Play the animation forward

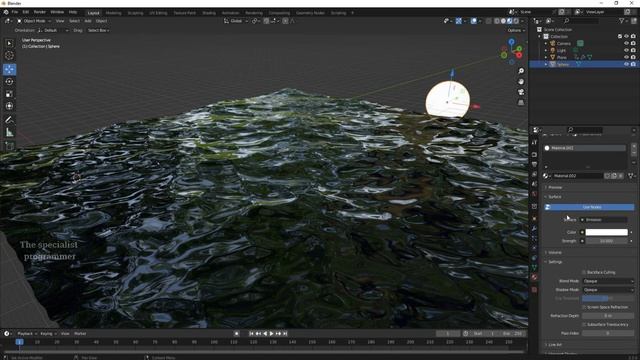pyautogui.click(x=271, y=333)
